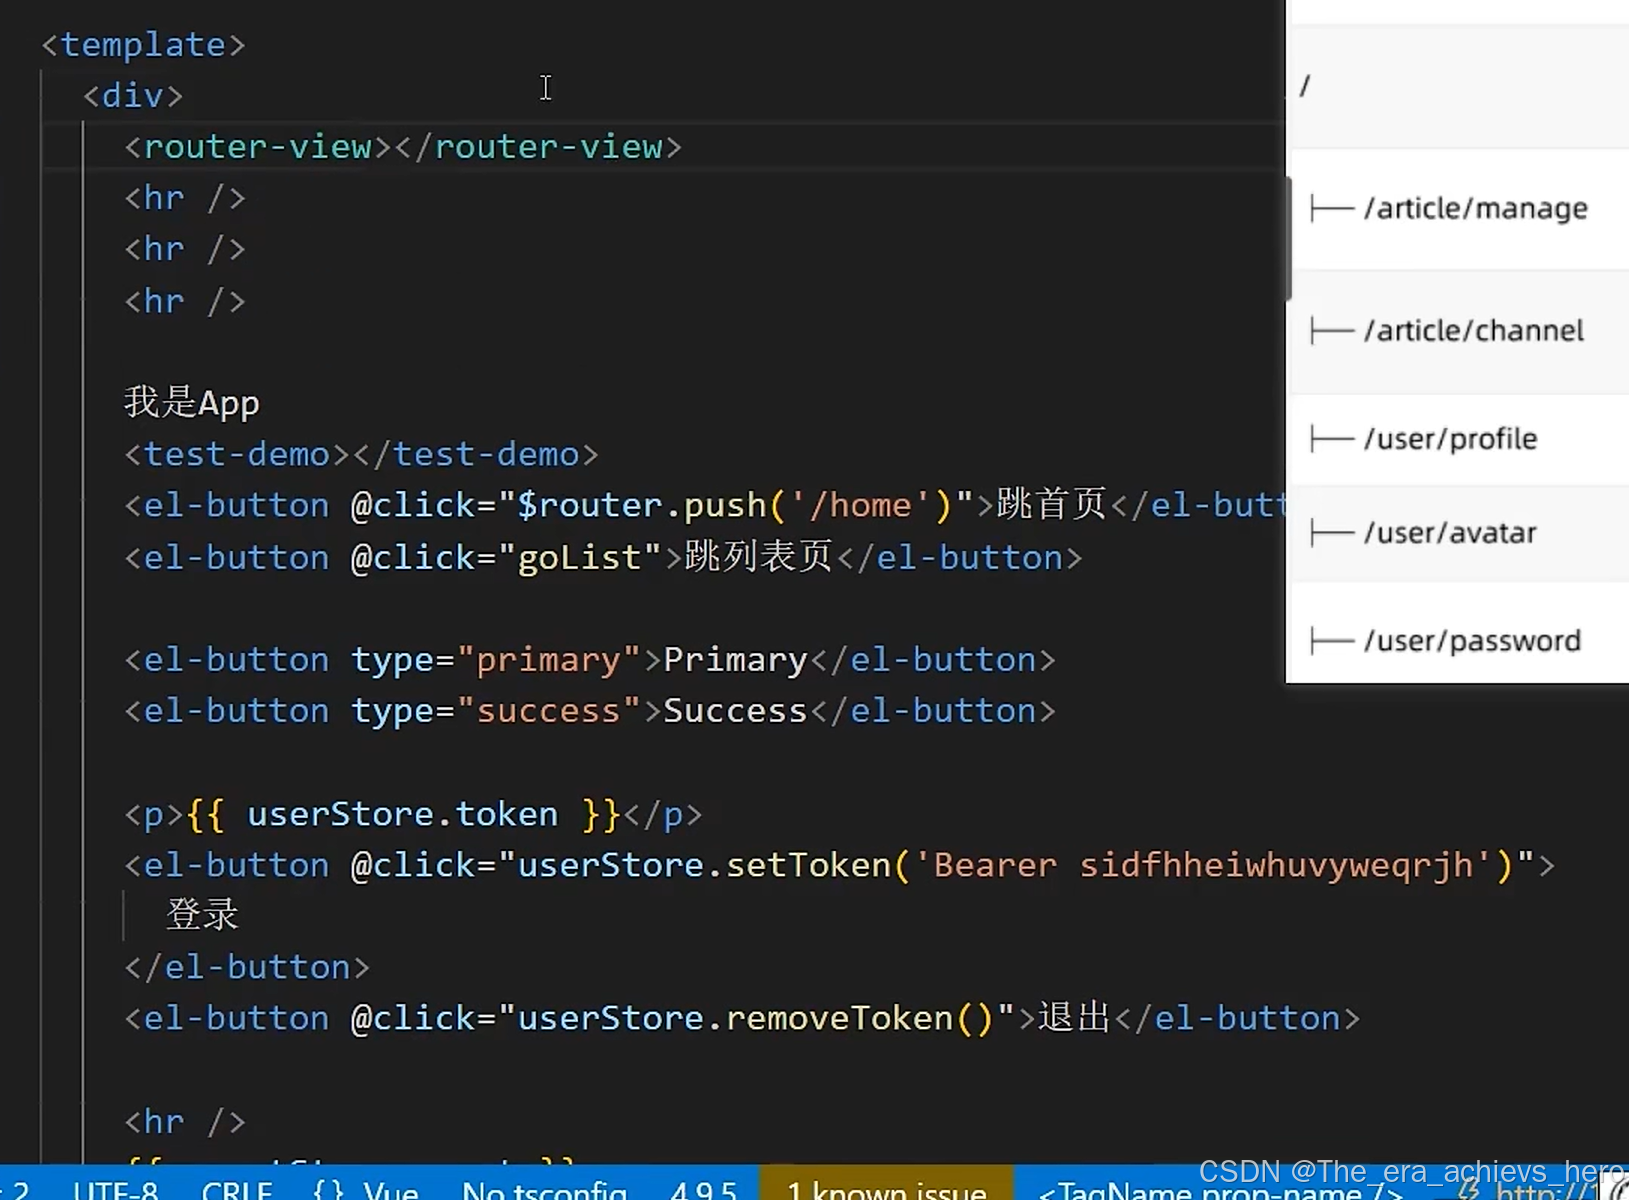The width and height of the screenshot is (1629, 1200).
Task: Click the type="success" el-button line
Action: 590,711
